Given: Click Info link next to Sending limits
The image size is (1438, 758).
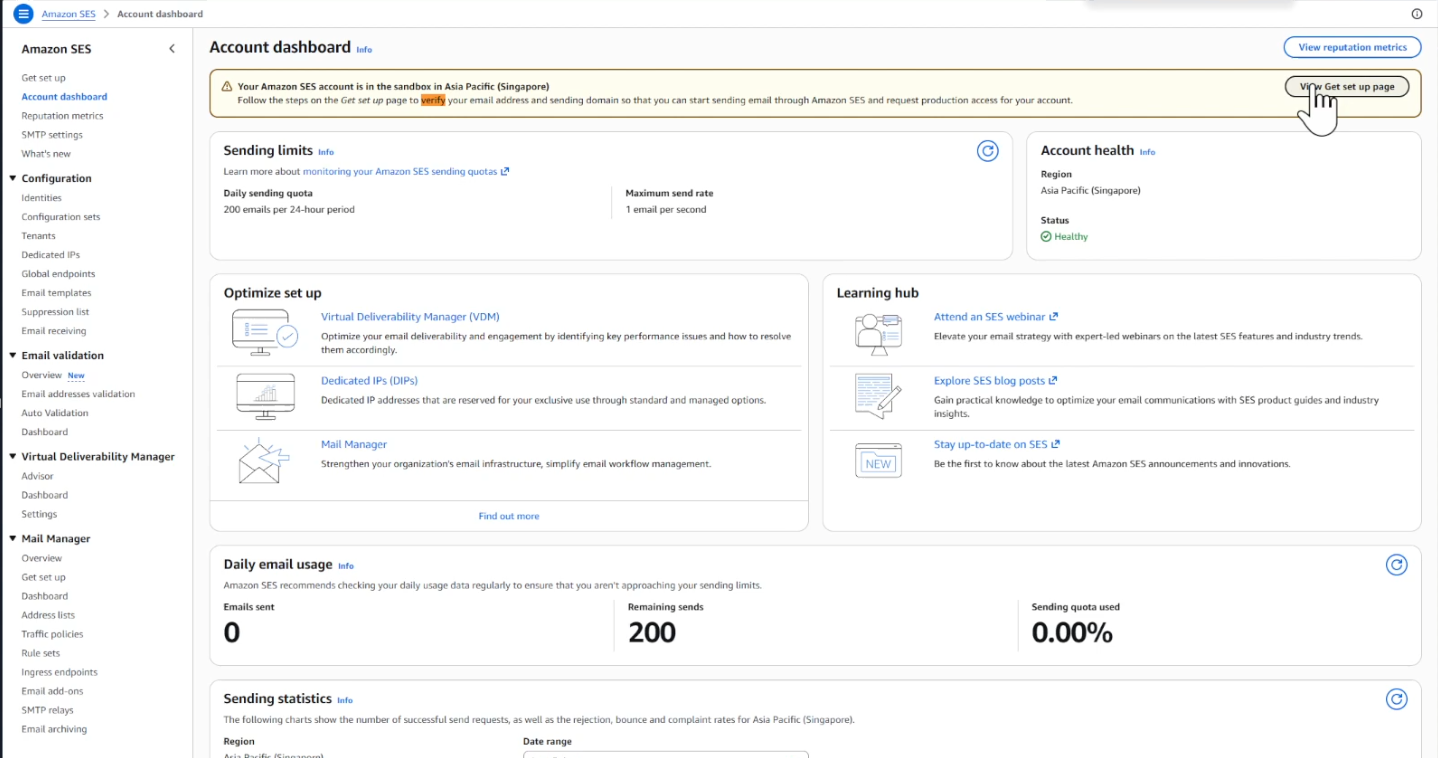Looking at the screenshot, I should [x=326, y=152].
